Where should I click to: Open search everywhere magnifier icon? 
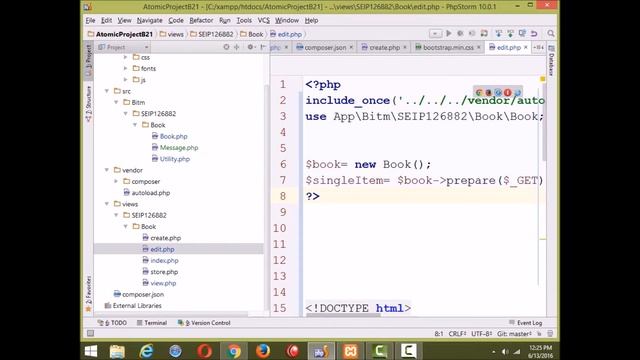[x=551, y=33]
